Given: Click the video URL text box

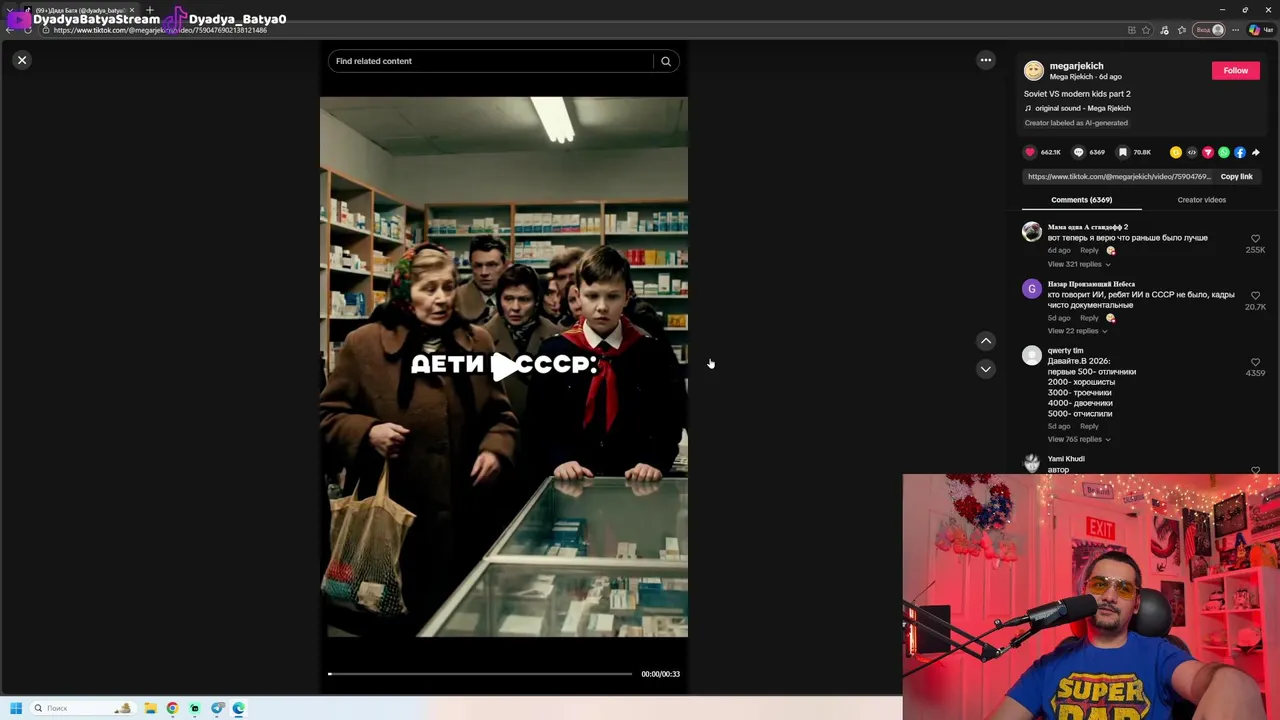Looking at the screenshot, I should click(x=1119, y=177).
